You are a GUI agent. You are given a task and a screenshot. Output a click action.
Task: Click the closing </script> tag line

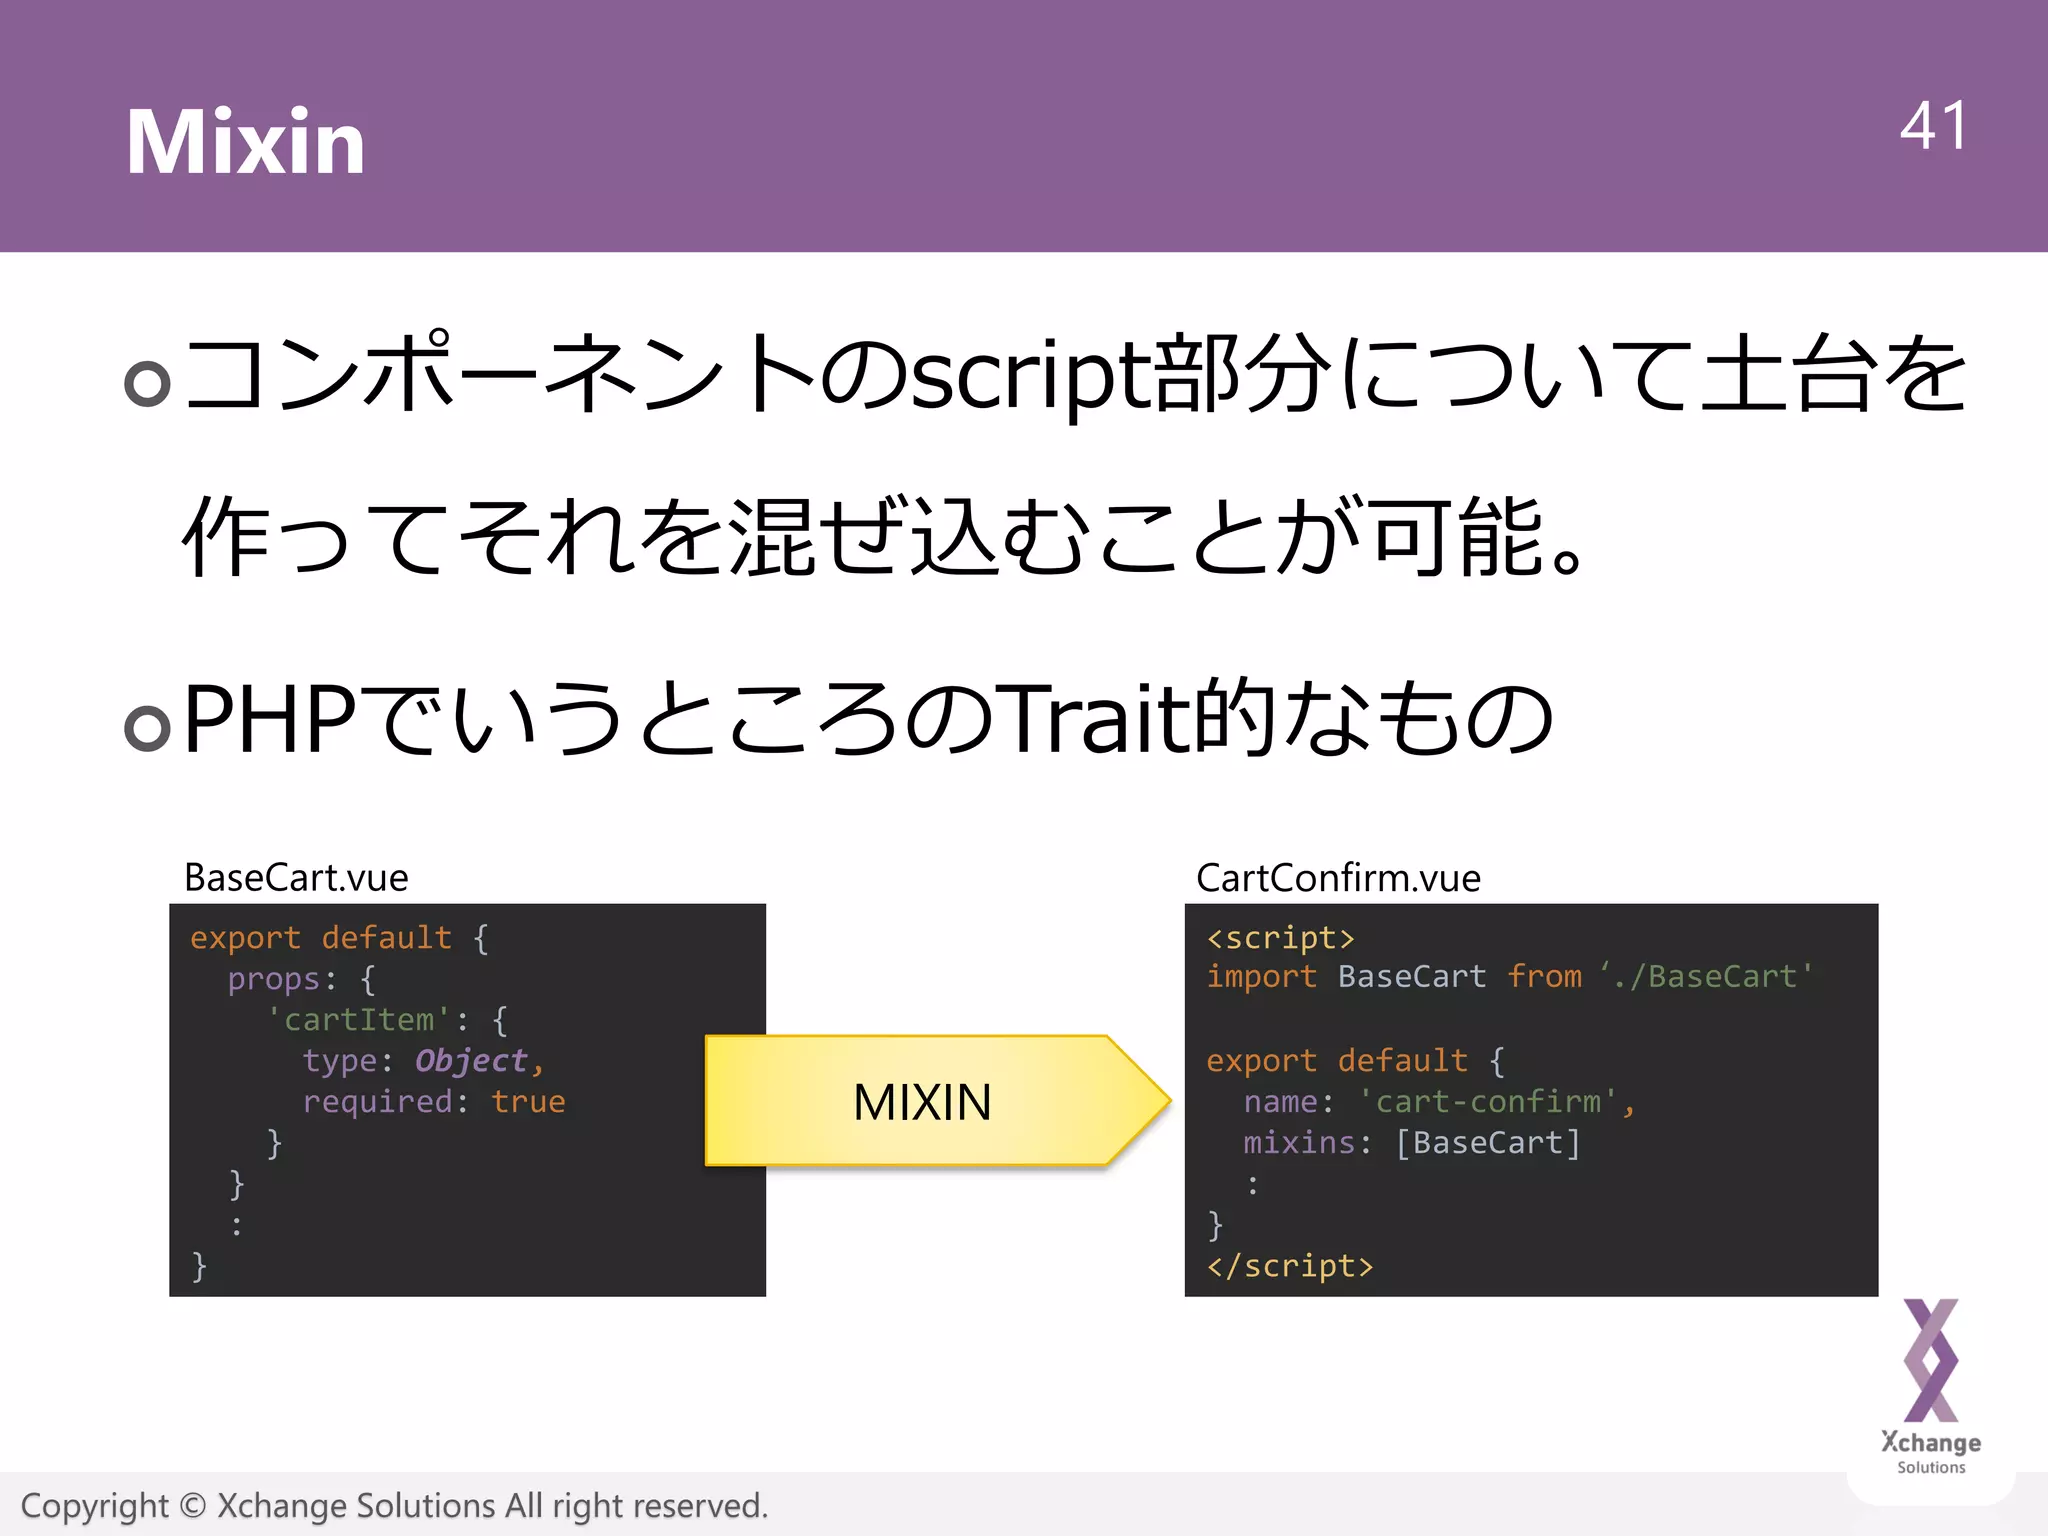click(x=1290, y=1266)
